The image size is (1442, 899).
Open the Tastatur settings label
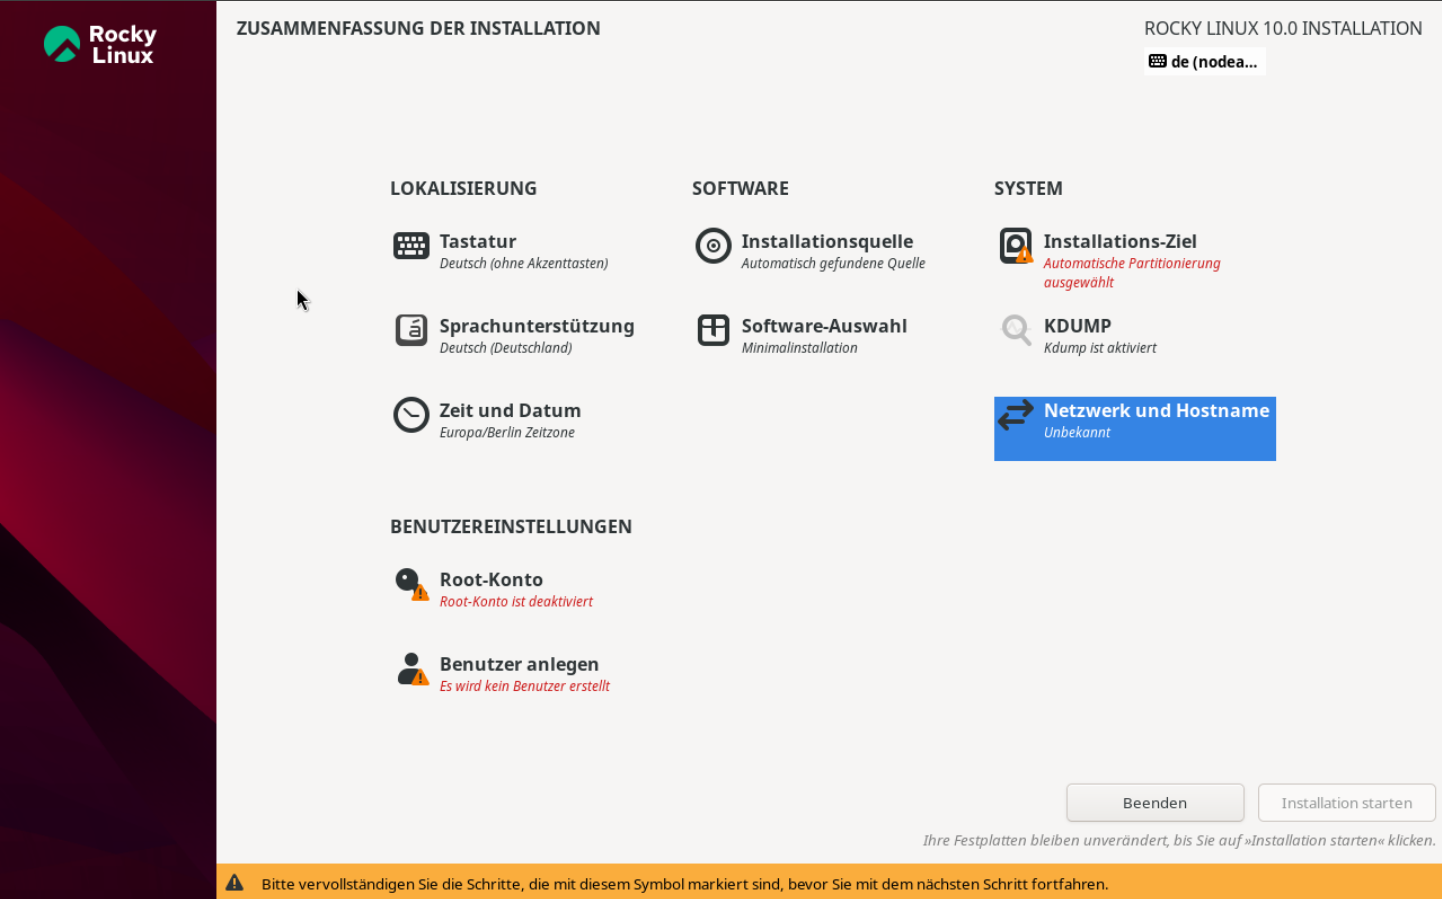click(478, 241)
